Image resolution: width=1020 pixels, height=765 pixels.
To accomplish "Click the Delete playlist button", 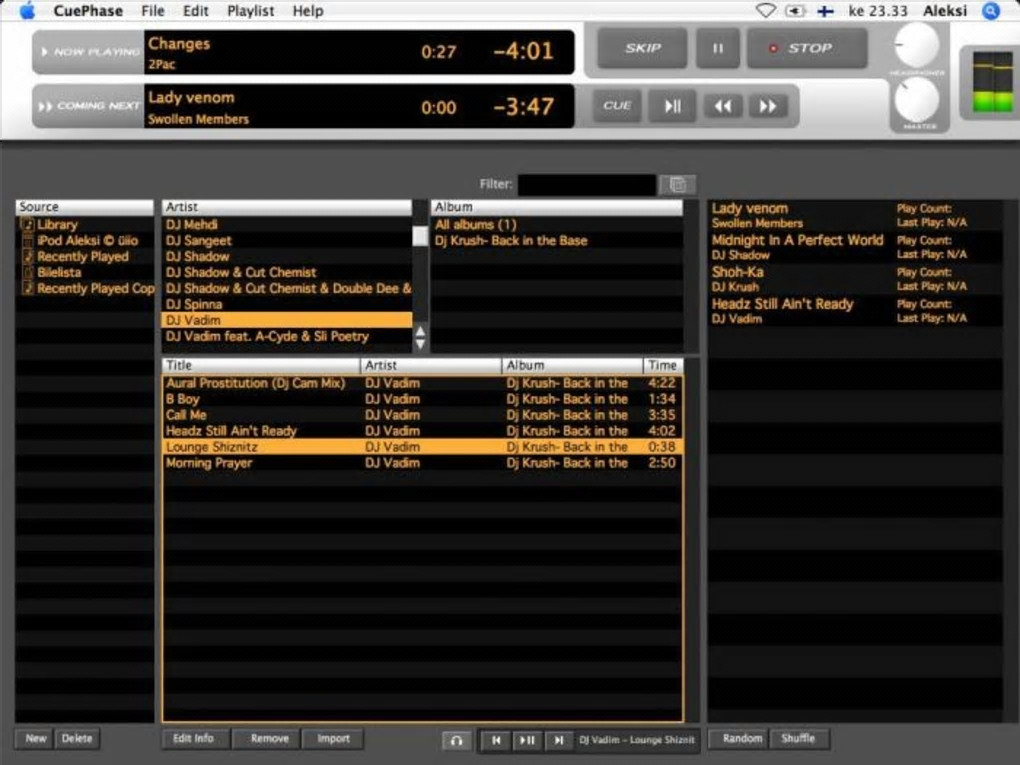I will point(77,738).
